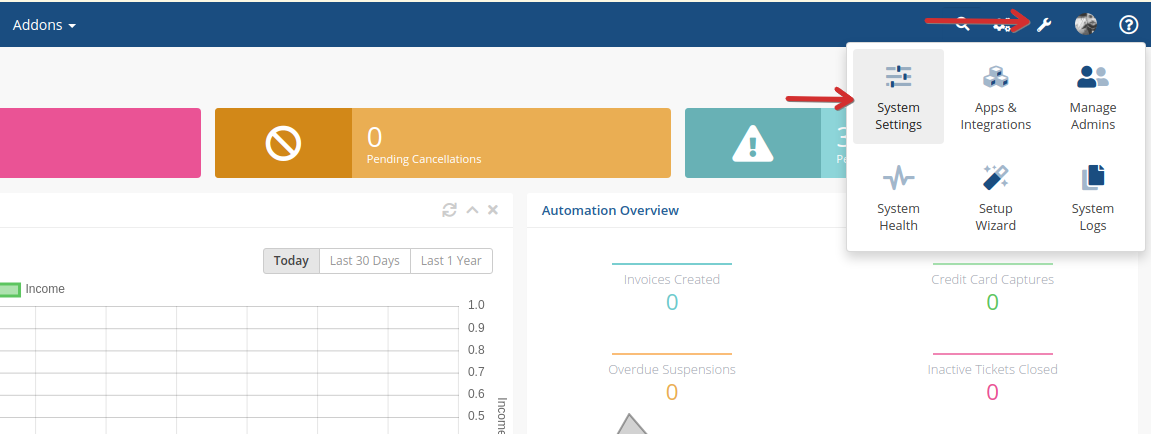Click the wrench configuration icon

pos(1044,25)
